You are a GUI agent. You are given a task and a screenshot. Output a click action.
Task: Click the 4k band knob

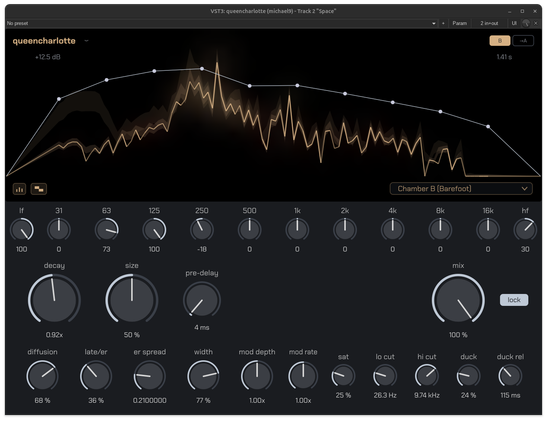point(392,230)
